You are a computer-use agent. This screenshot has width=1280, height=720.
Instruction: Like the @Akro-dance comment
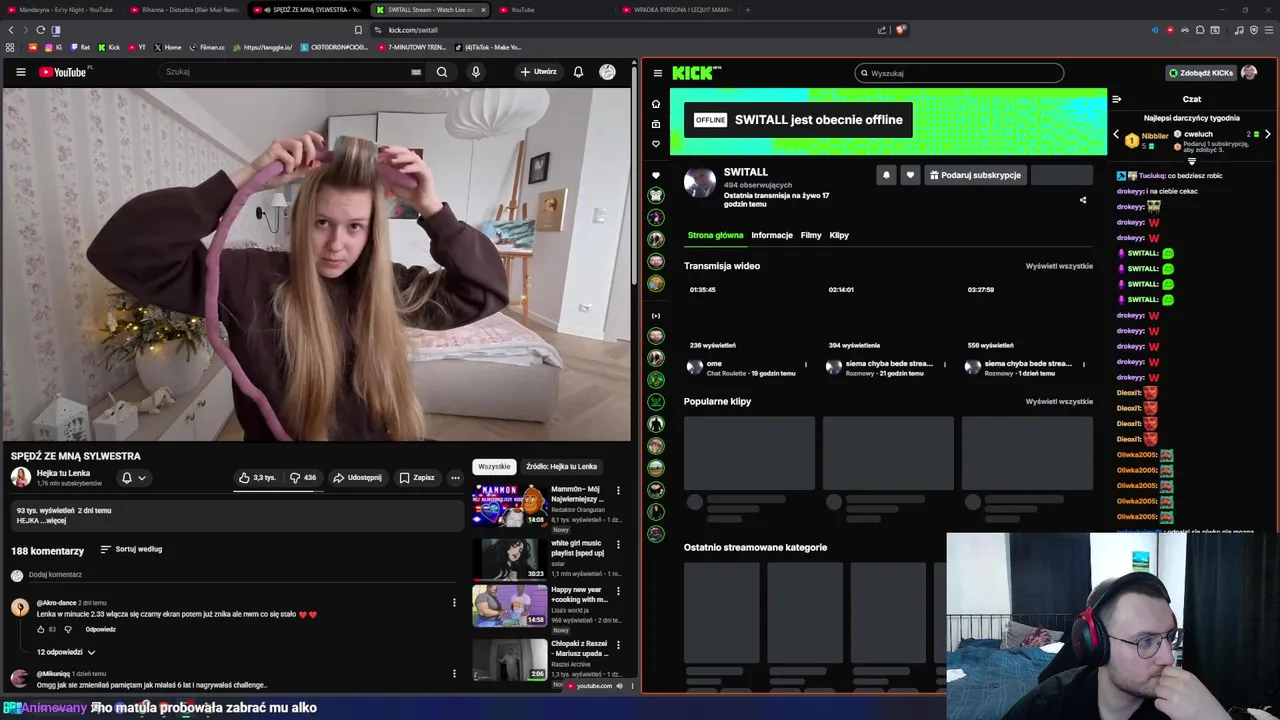(42, 629)
